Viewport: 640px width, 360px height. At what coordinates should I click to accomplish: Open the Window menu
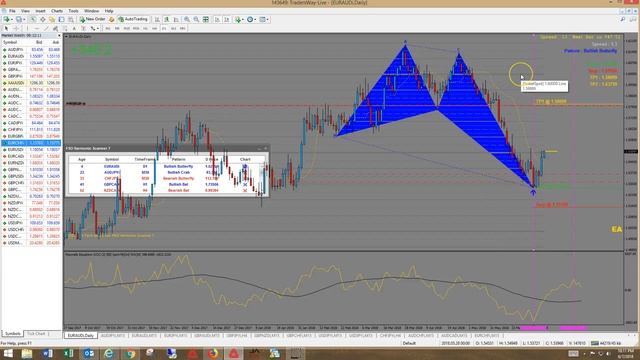pos(91,11)
